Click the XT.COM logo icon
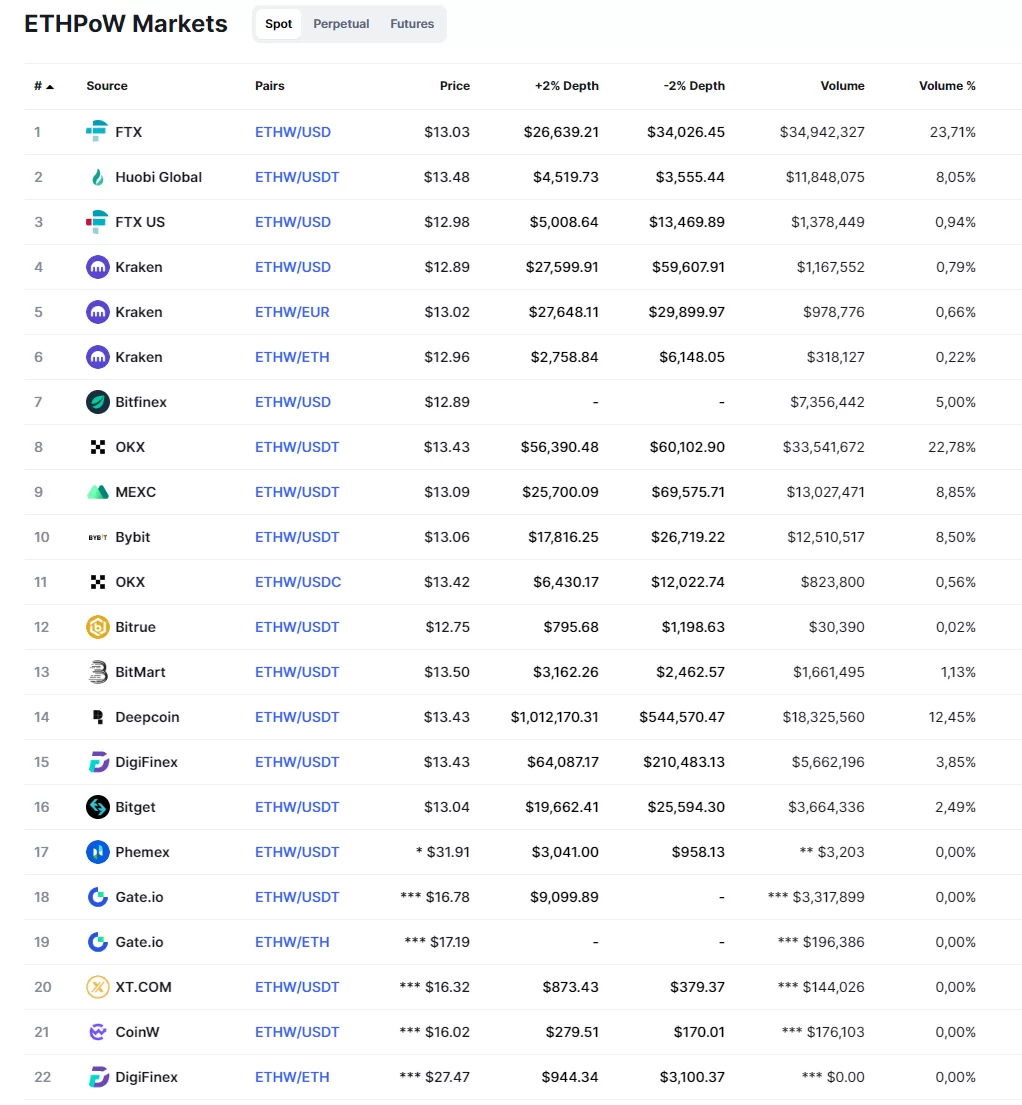Screen dimensions: 1022x1105 coord(97,987)
